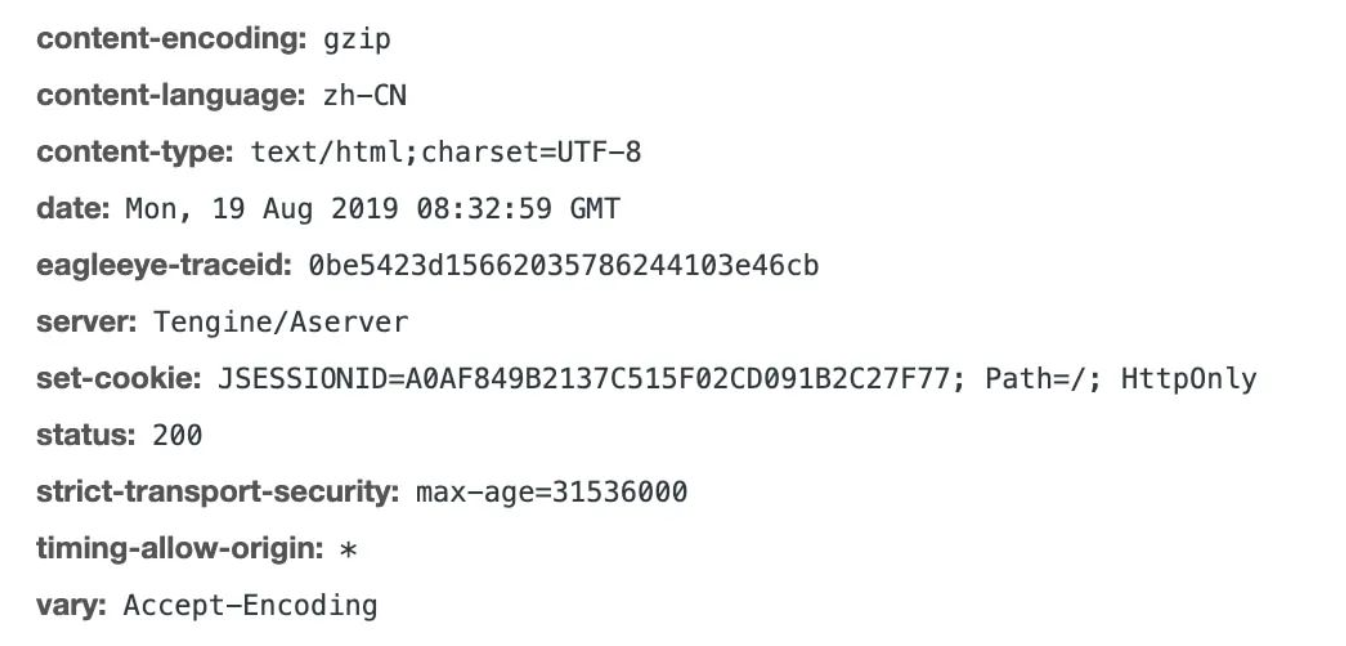Click the max-age=31536000 value
The width and height of the screenshot is (1346, 646).
551,492
